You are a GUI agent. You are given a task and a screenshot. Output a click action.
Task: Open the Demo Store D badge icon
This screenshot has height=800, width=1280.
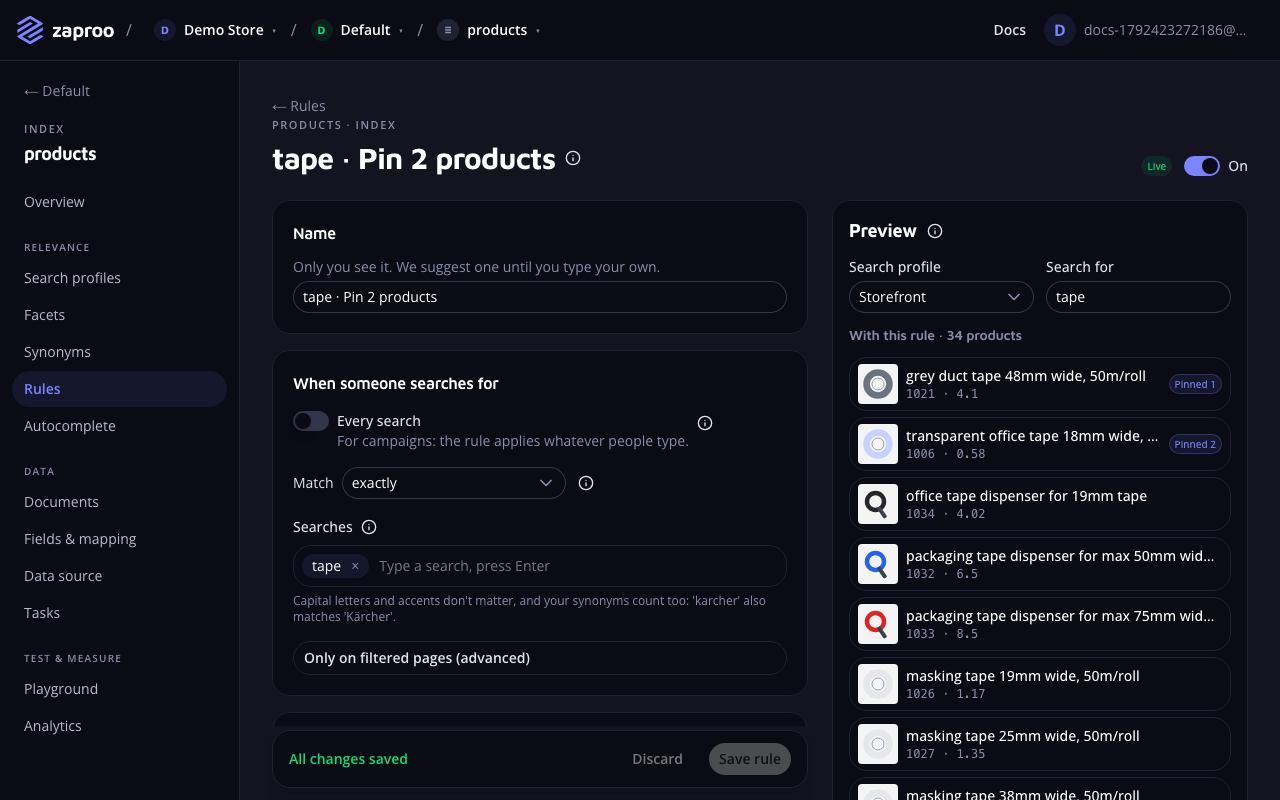click(x=165, y=30)
